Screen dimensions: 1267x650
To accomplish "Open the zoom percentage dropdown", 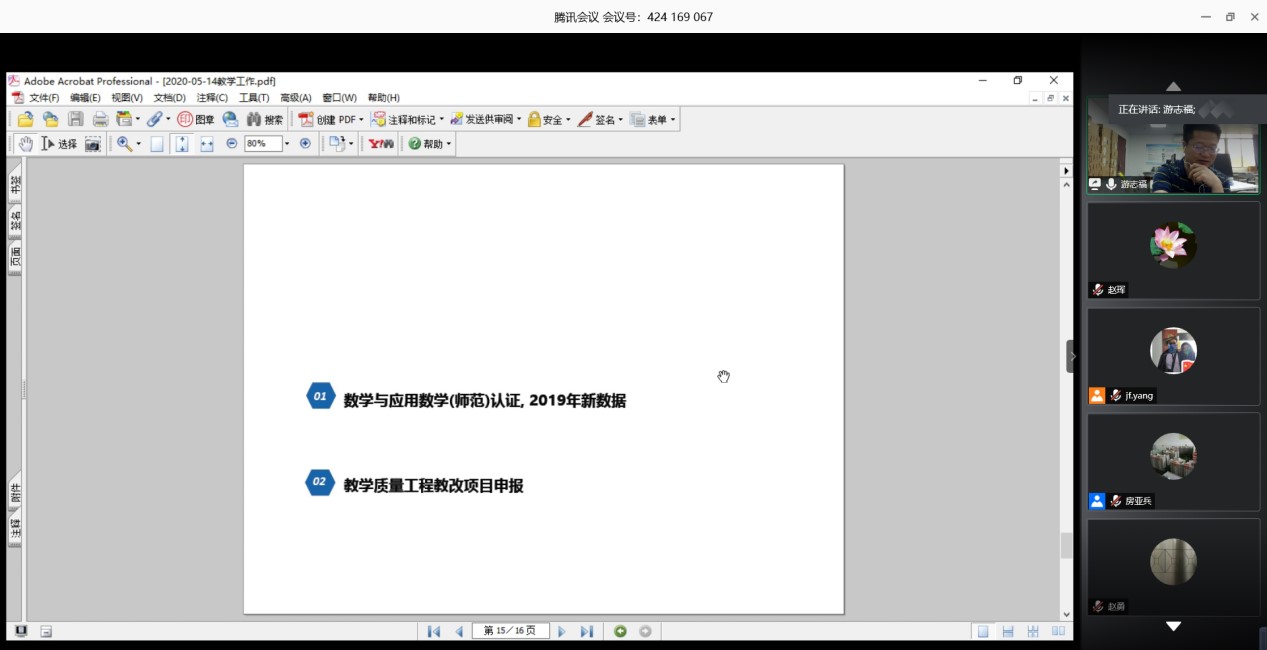I will [x=287, y=144].
